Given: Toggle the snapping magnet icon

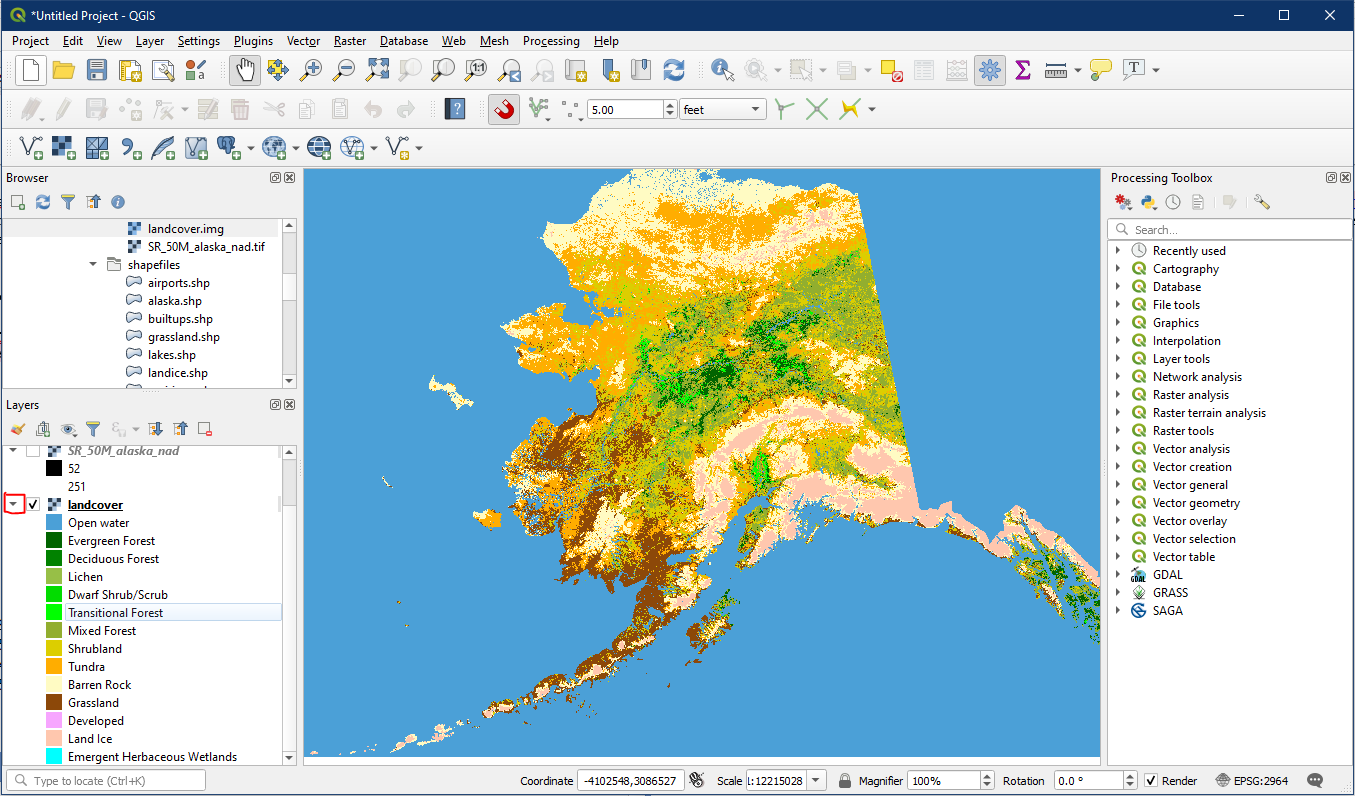Looking at the screenshot, I should [504, 109].
